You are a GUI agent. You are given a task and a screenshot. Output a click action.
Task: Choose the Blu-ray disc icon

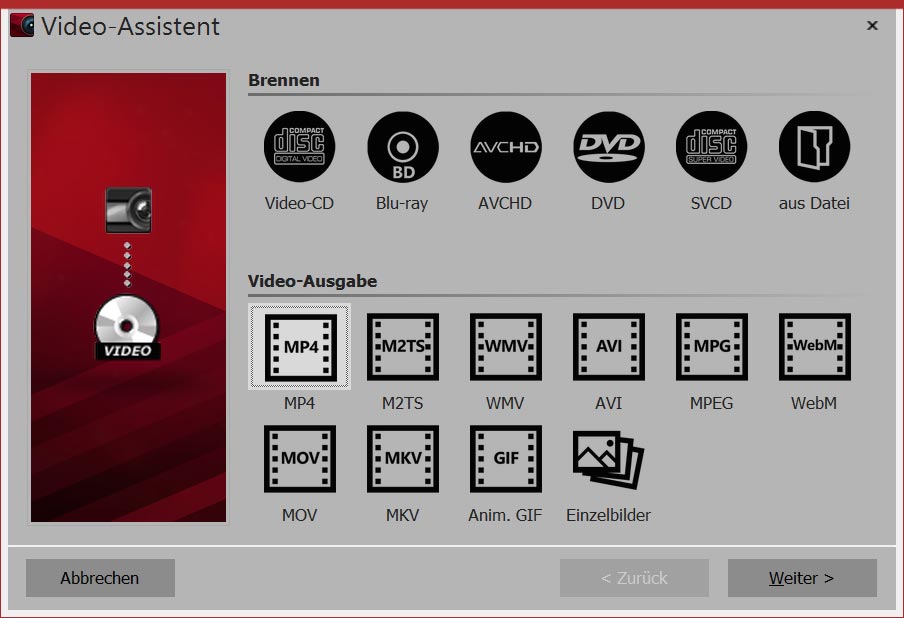tap(402, 147)
